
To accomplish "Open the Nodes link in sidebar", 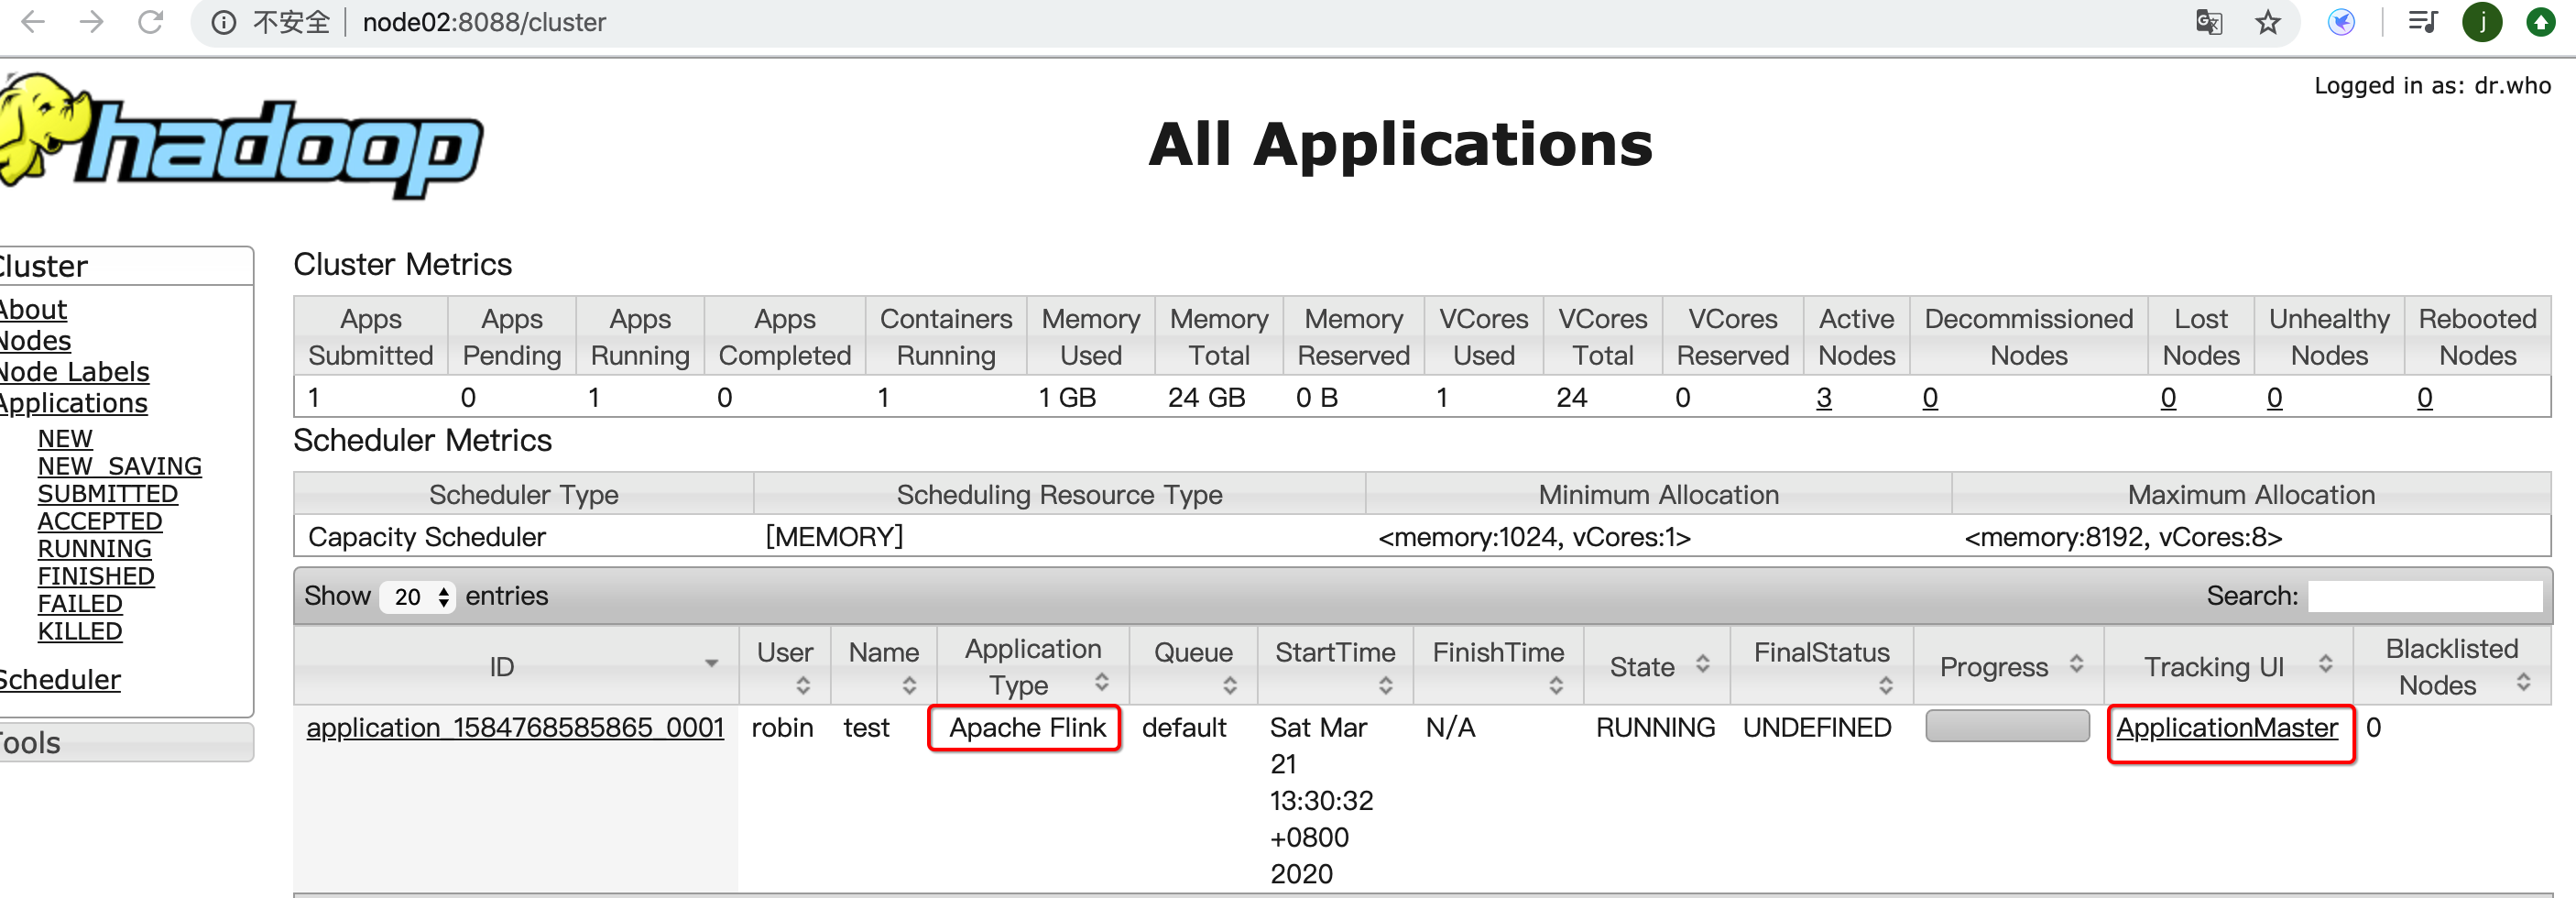I will 35,341.
